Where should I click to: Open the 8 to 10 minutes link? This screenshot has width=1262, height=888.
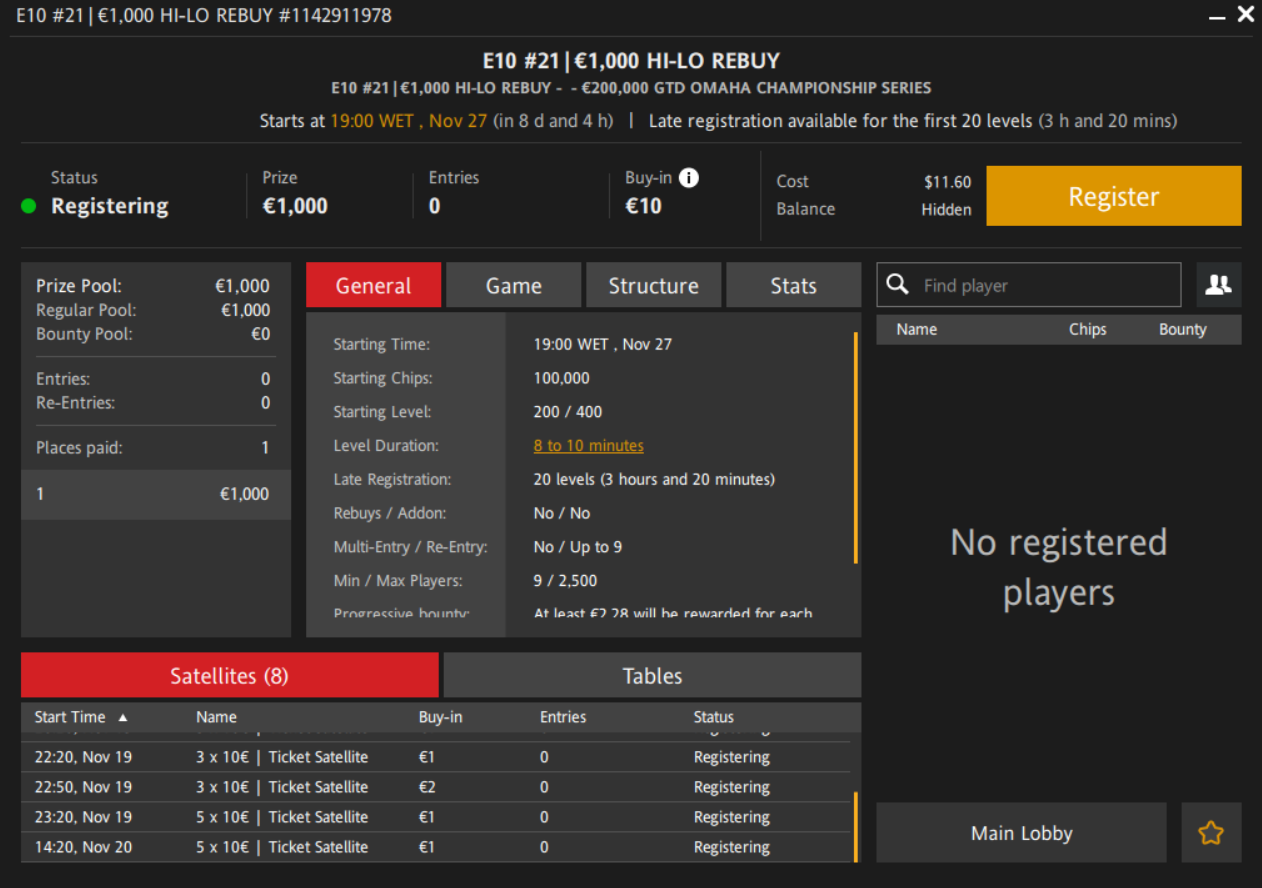588,446
